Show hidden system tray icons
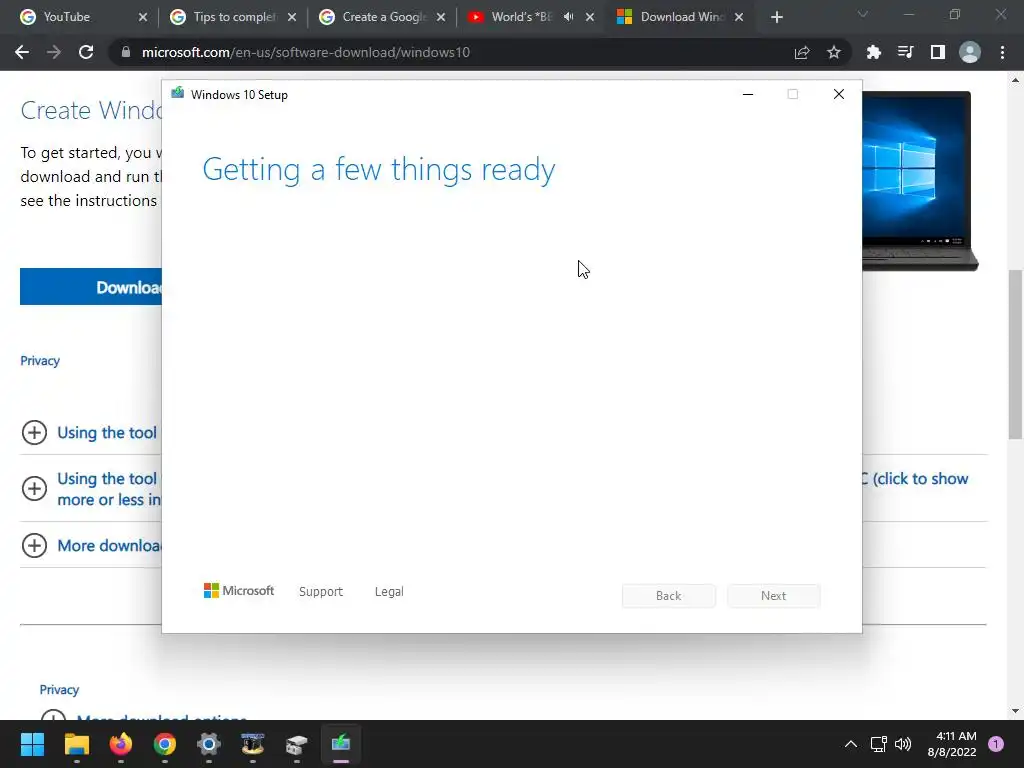Viewport: 1024px width, 768px height. 850,744
